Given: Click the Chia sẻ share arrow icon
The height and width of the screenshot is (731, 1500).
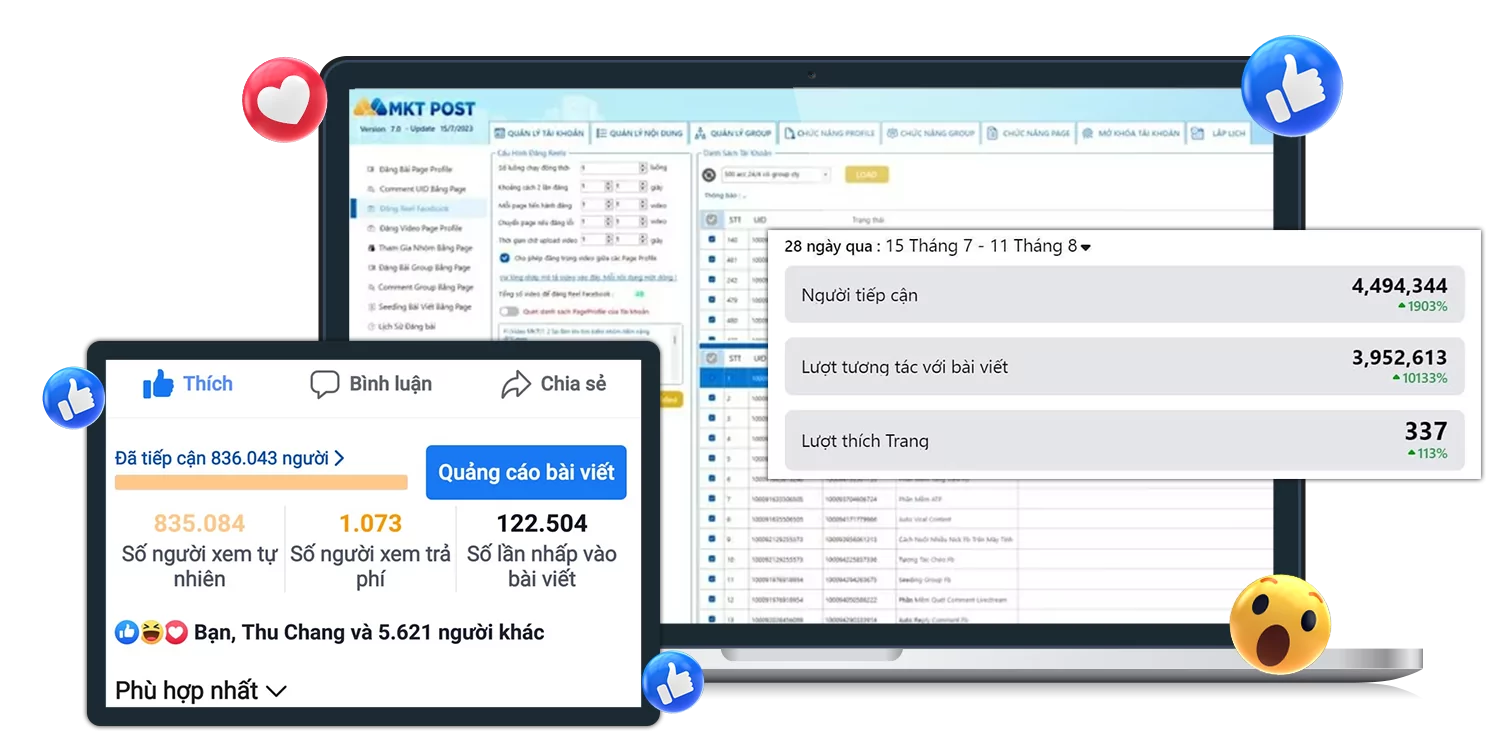Looking at the screenshot, I should [x=516, y=385].
